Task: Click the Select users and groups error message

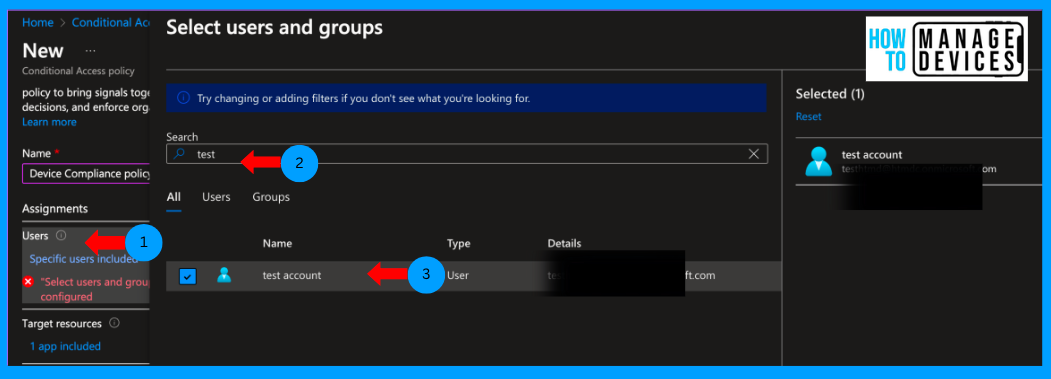Action: pyautogui.click(x=94, y=289)
